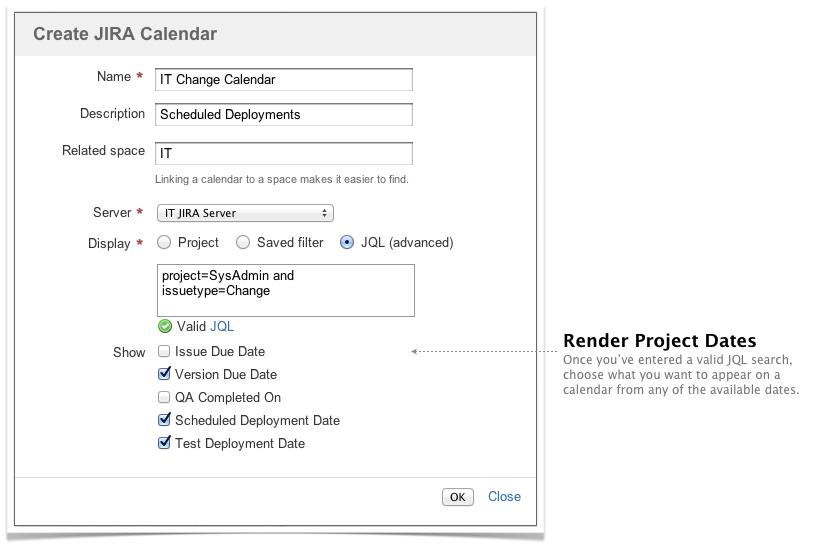Screen dimensions: 815x548
Task: Click inside the JQL query text area
Action: pos(284,289)
